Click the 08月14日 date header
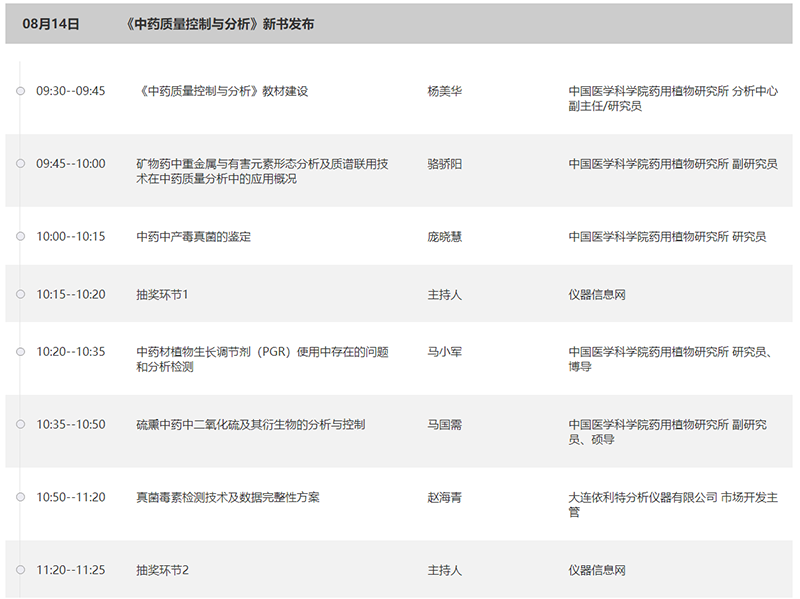Viewport: 800px width, 599px height. [51, 24]
